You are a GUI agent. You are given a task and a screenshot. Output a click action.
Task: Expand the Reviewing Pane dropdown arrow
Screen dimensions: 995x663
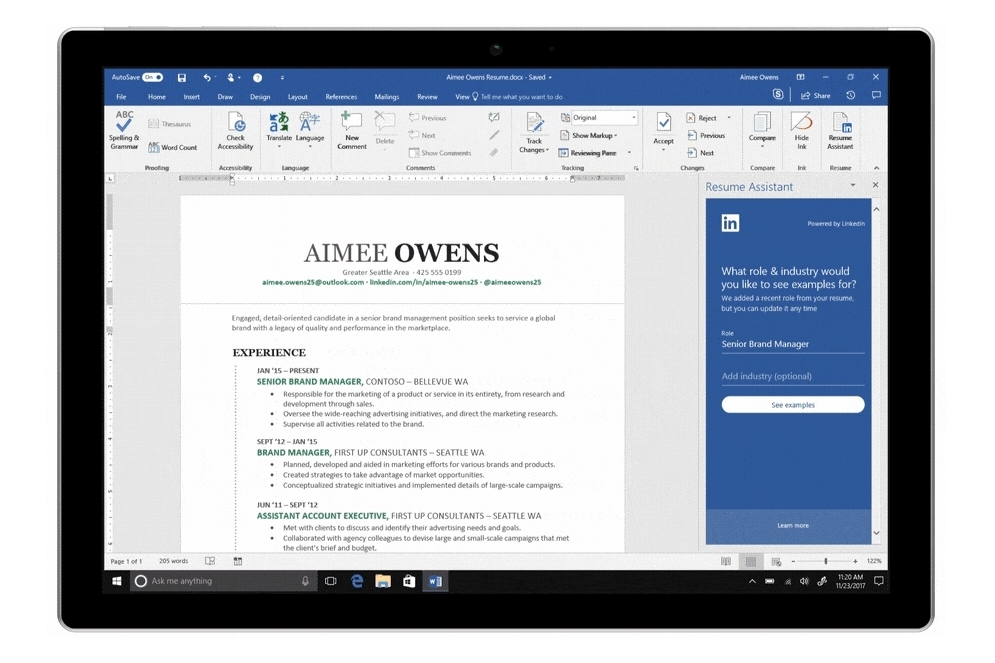point(629,153)
